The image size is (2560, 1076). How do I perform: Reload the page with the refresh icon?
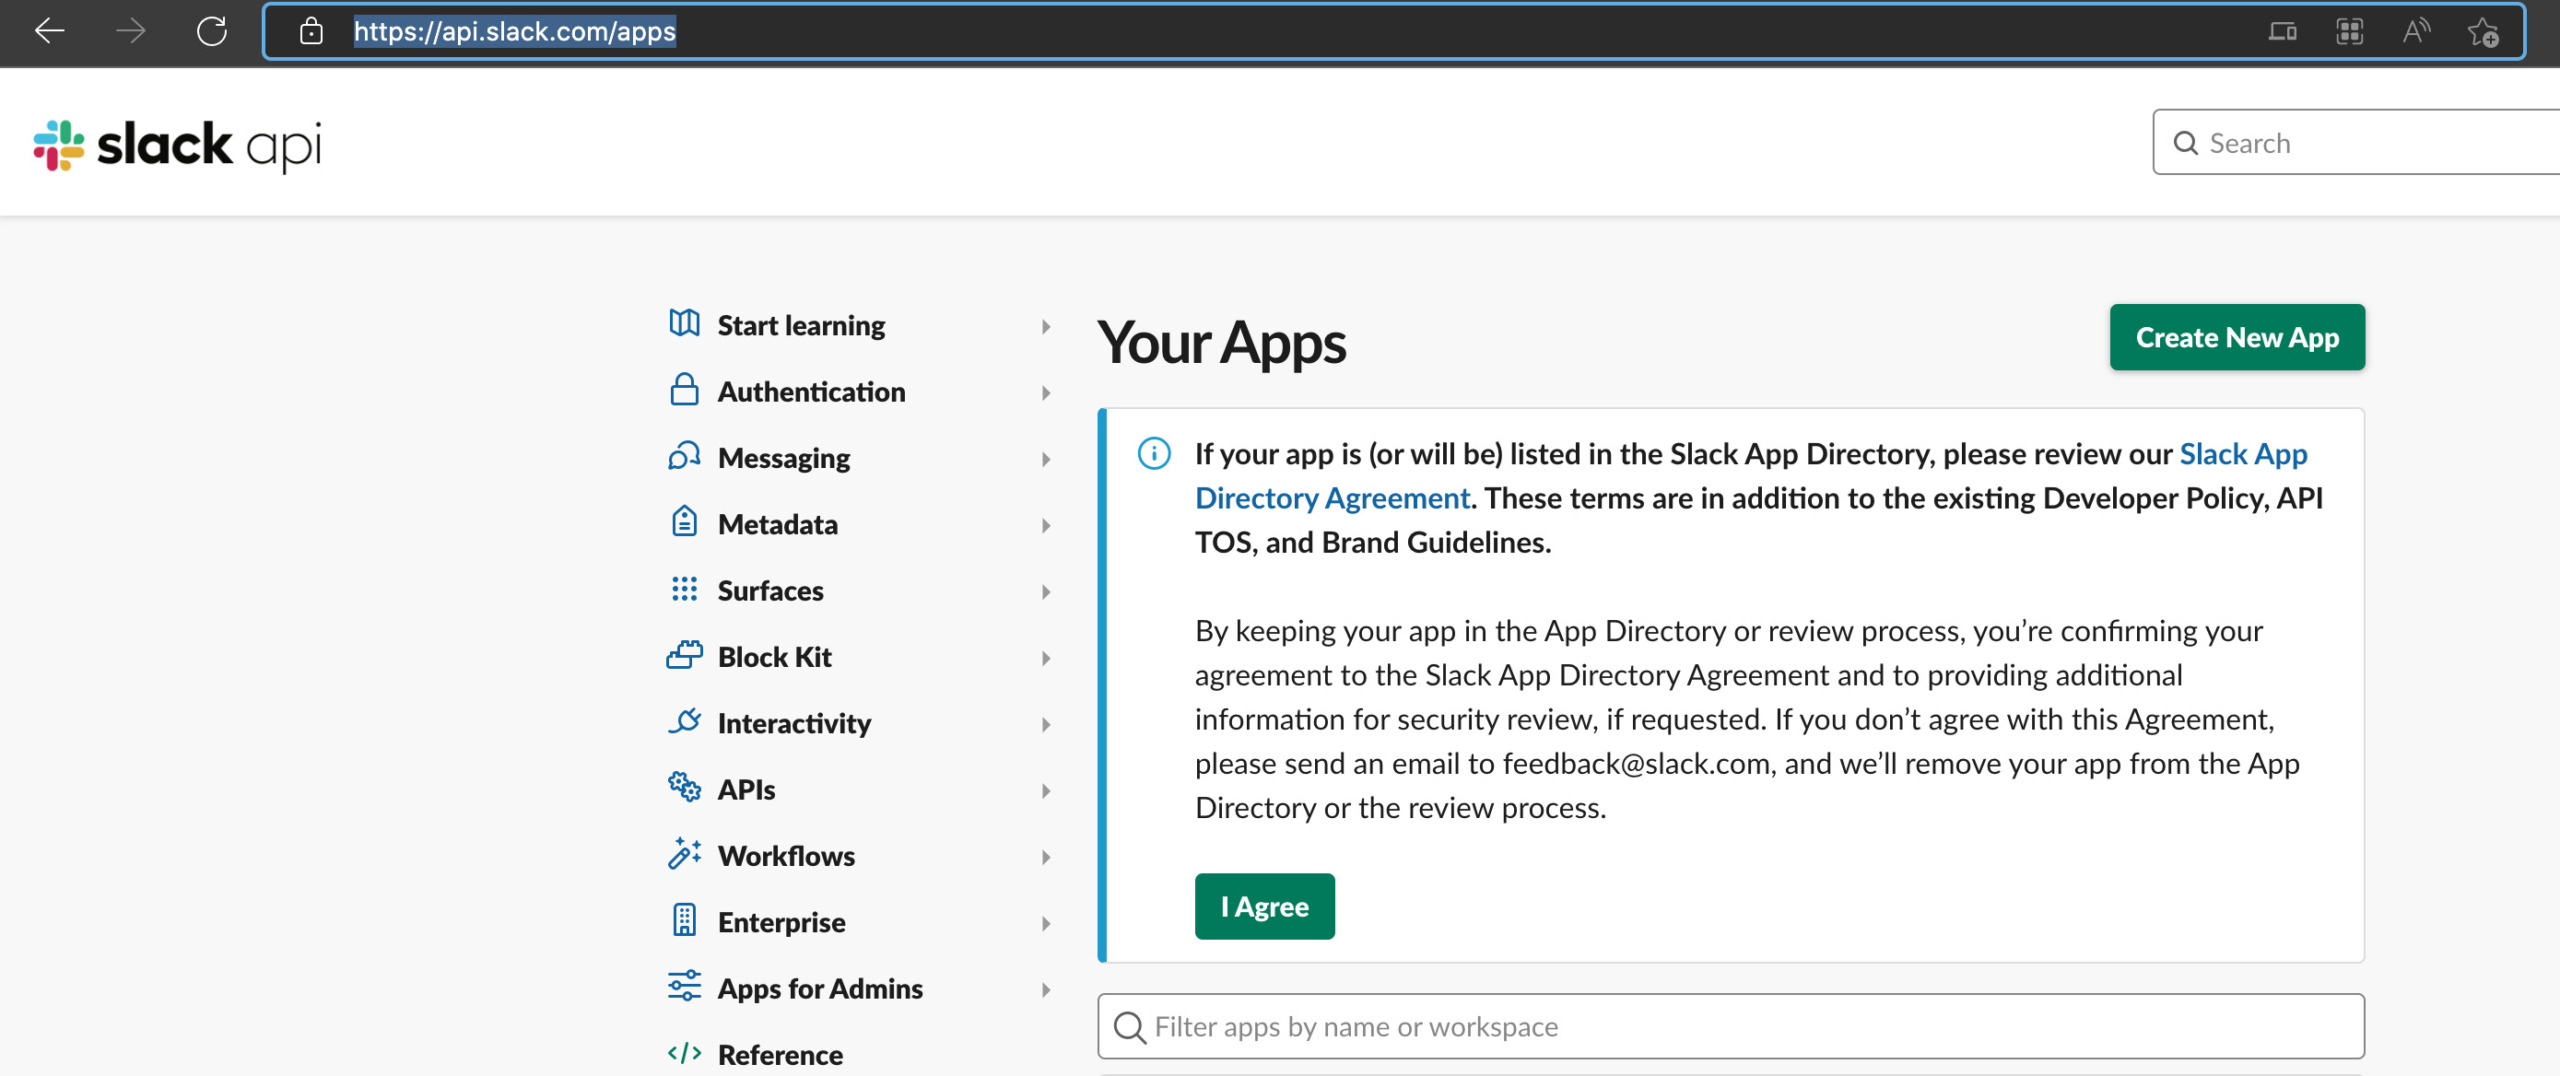point(212,31)
